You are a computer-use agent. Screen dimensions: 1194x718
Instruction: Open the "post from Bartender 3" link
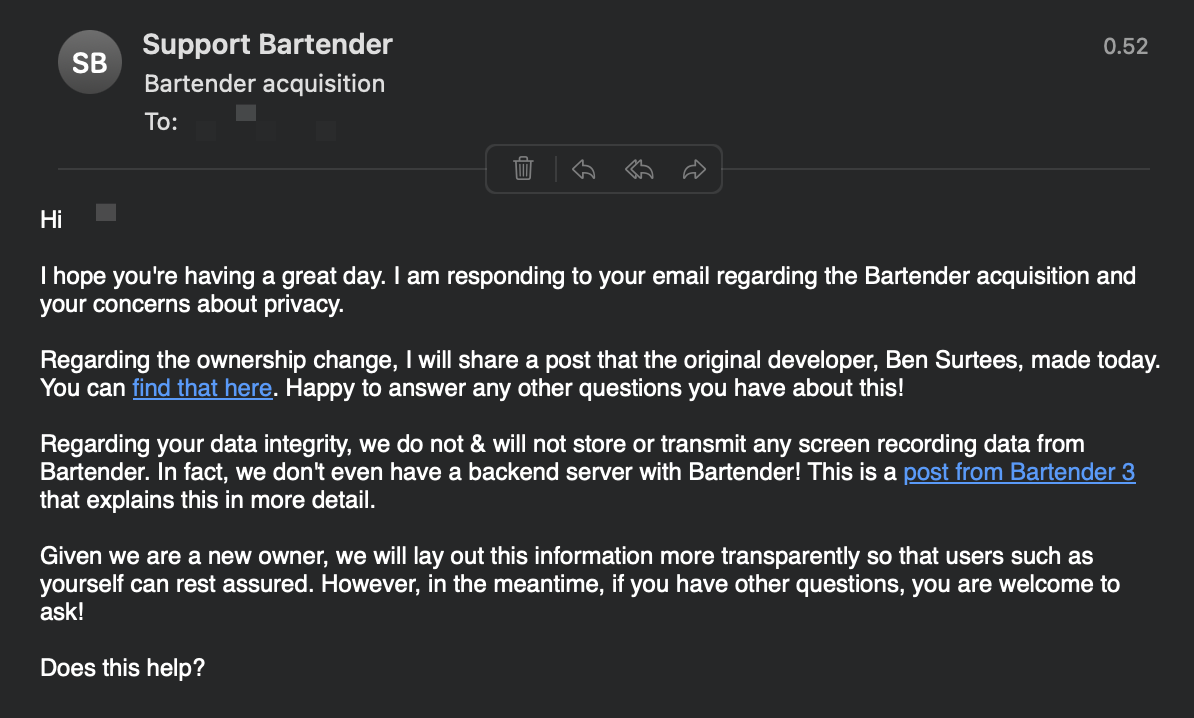tap(1019, 471)
